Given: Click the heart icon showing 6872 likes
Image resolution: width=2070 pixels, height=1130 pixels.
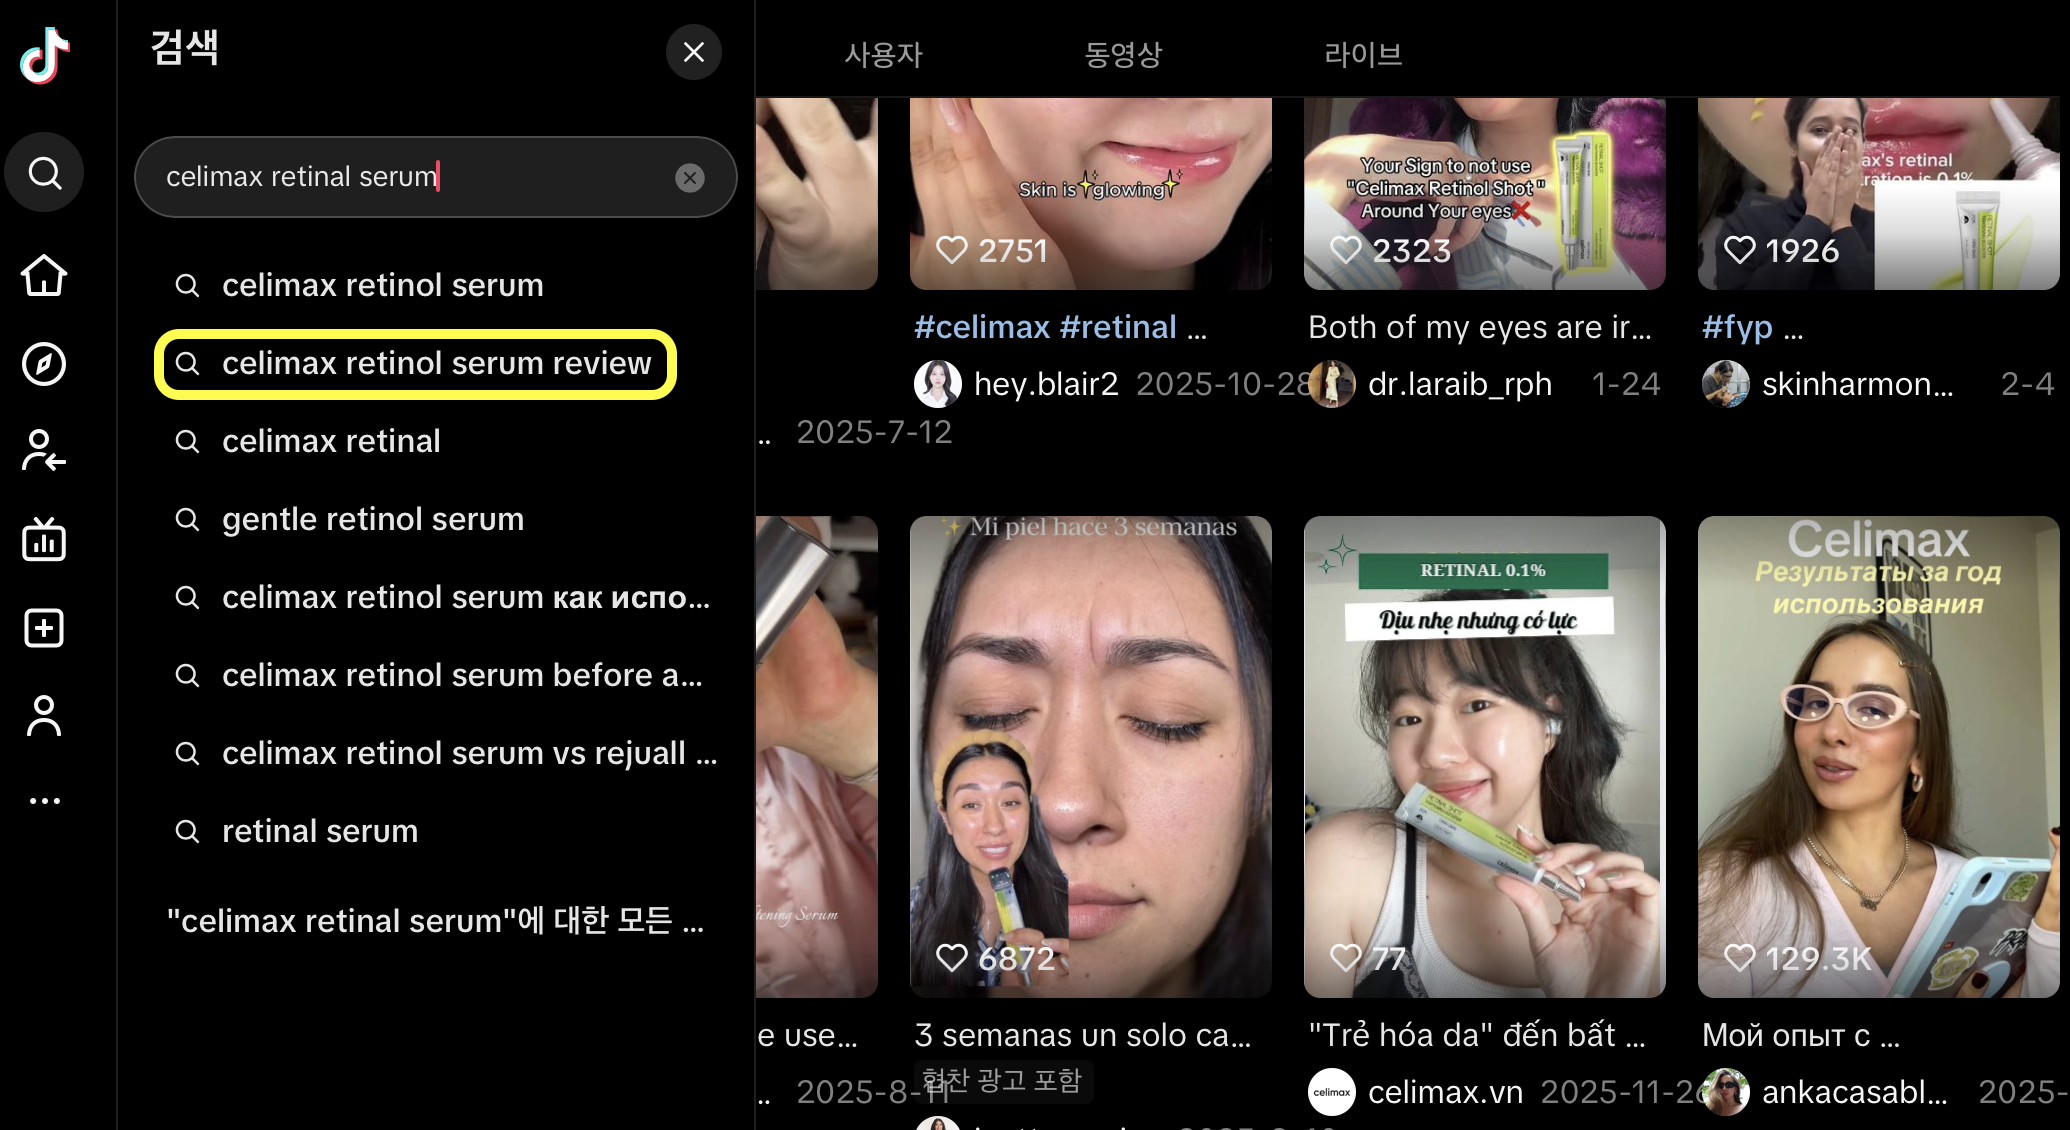Looking at the screenshot, I should [x=952, y=957].
